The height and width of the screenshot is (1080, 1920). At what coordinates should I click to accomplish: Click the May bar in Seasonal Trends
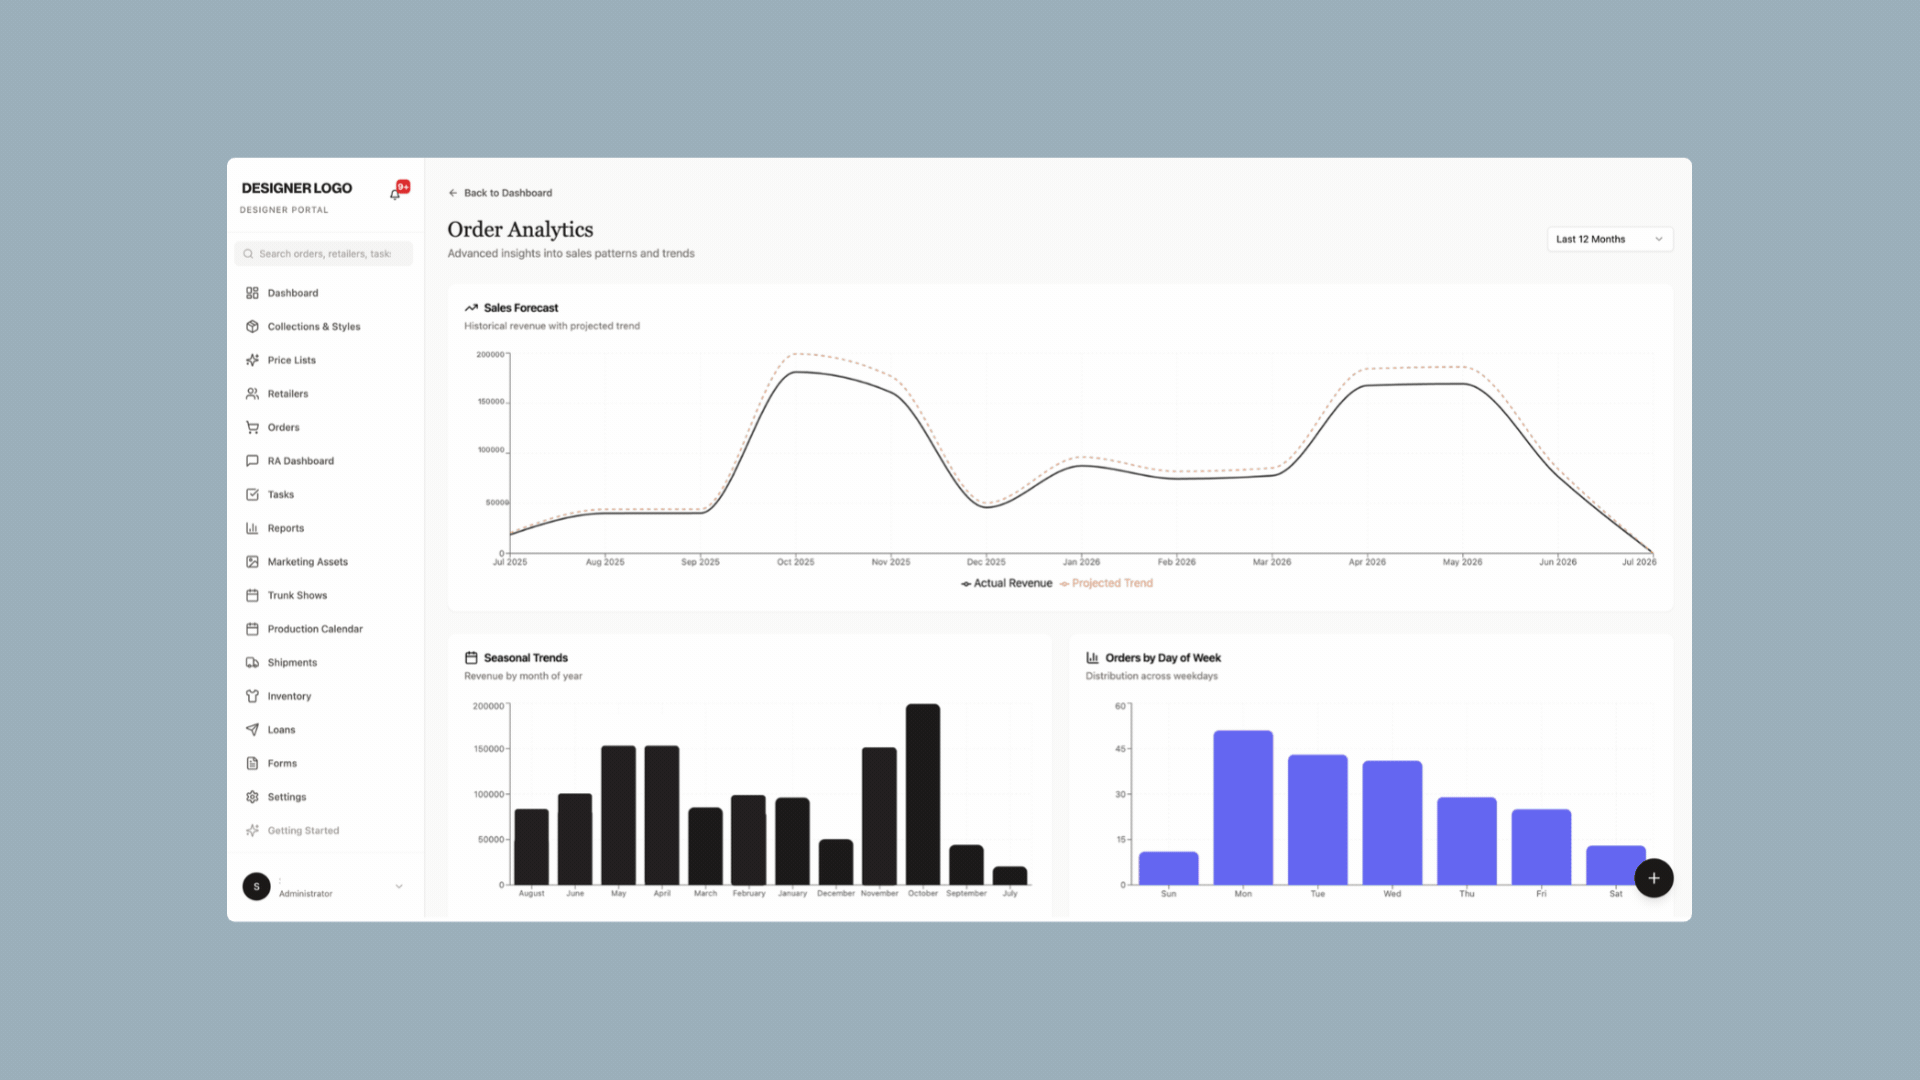click(x=618, y=815)
